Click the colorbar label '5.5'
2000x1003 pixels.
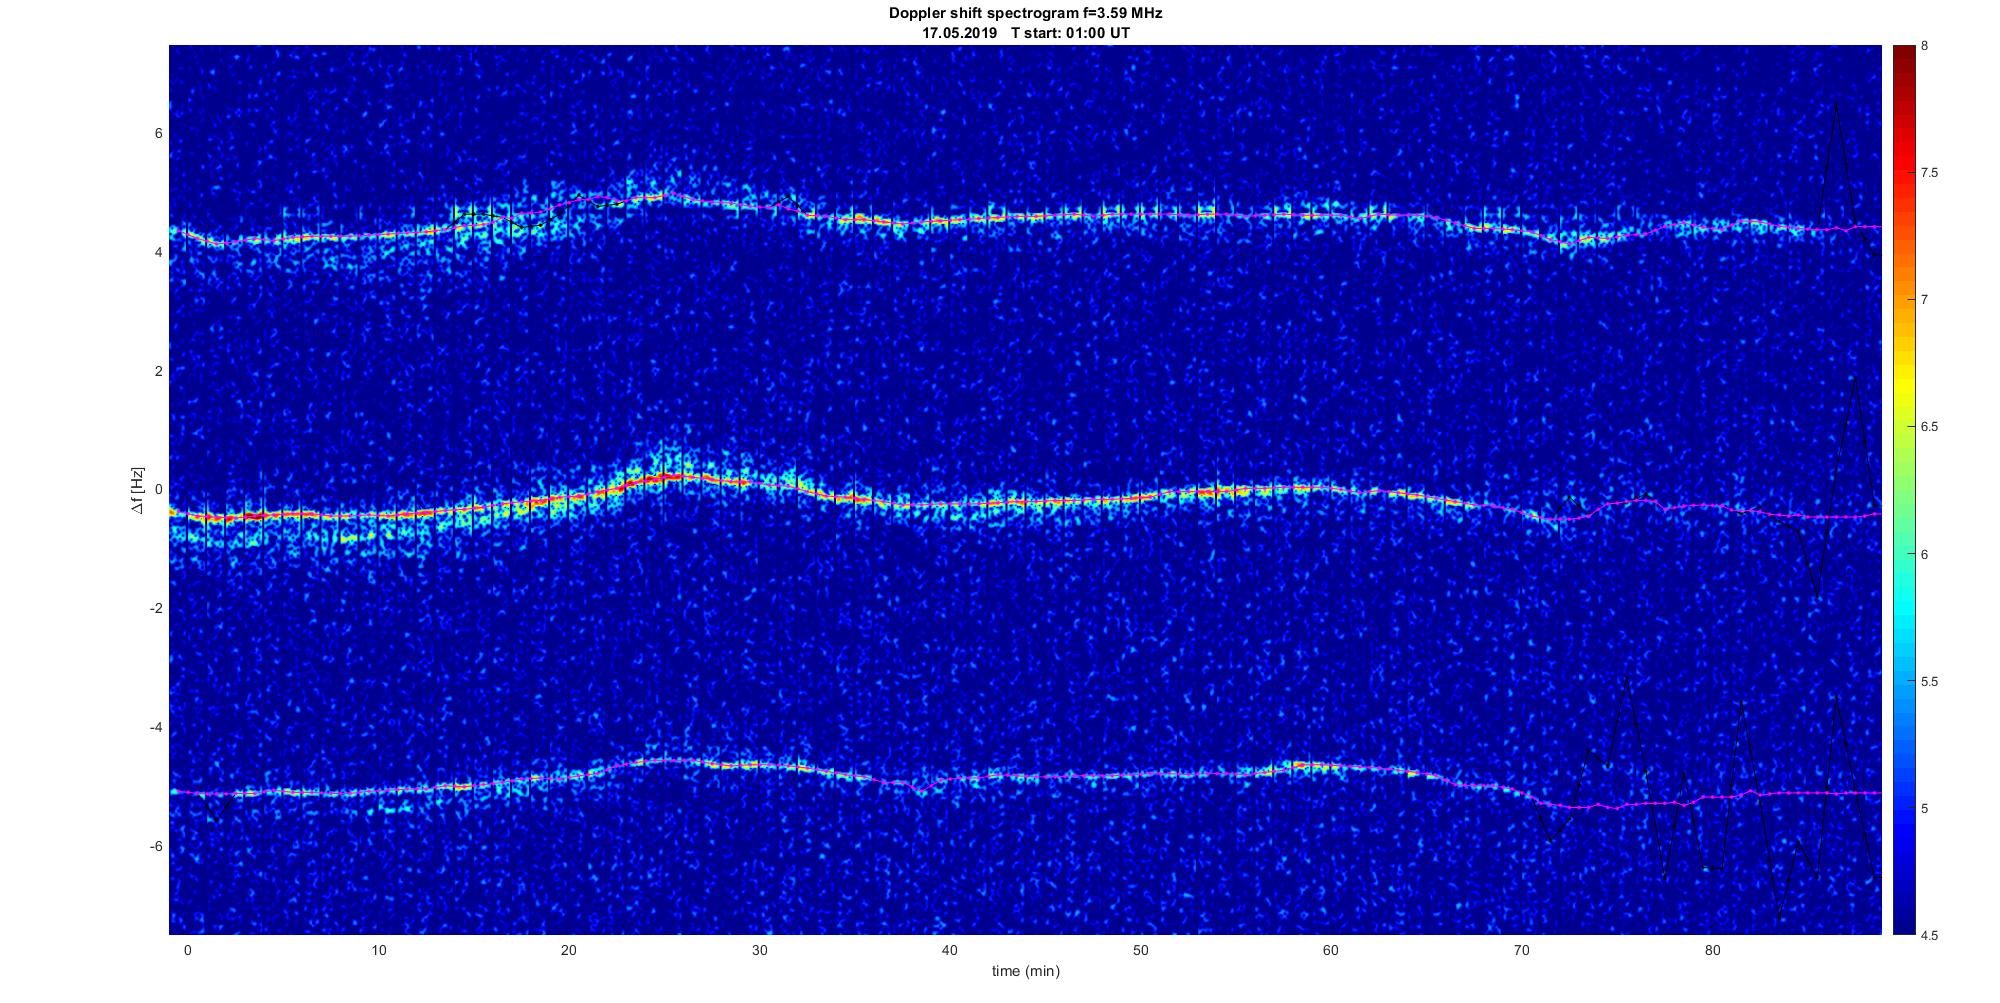click(x=1929, y=681)
